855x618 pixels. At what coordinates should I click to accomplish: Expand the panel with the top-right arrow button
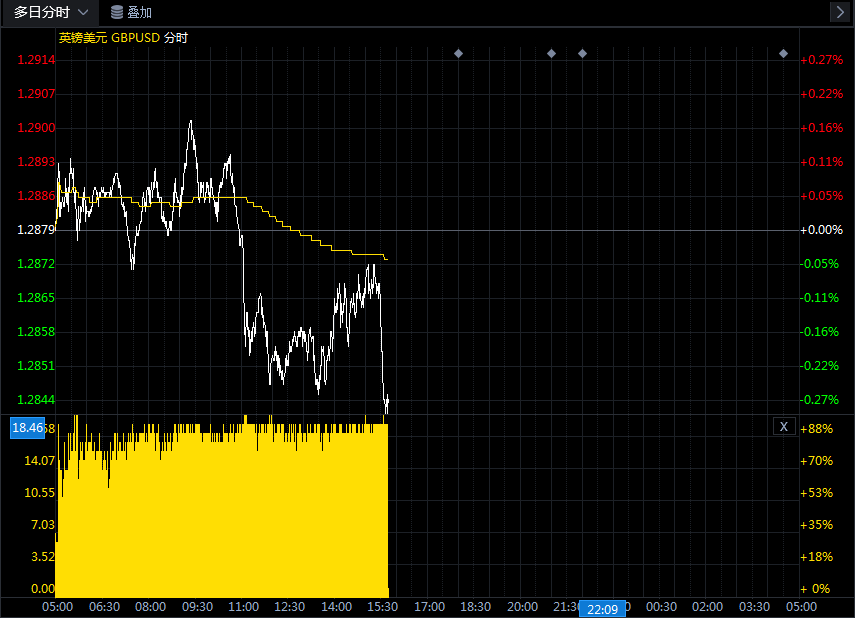839,12
